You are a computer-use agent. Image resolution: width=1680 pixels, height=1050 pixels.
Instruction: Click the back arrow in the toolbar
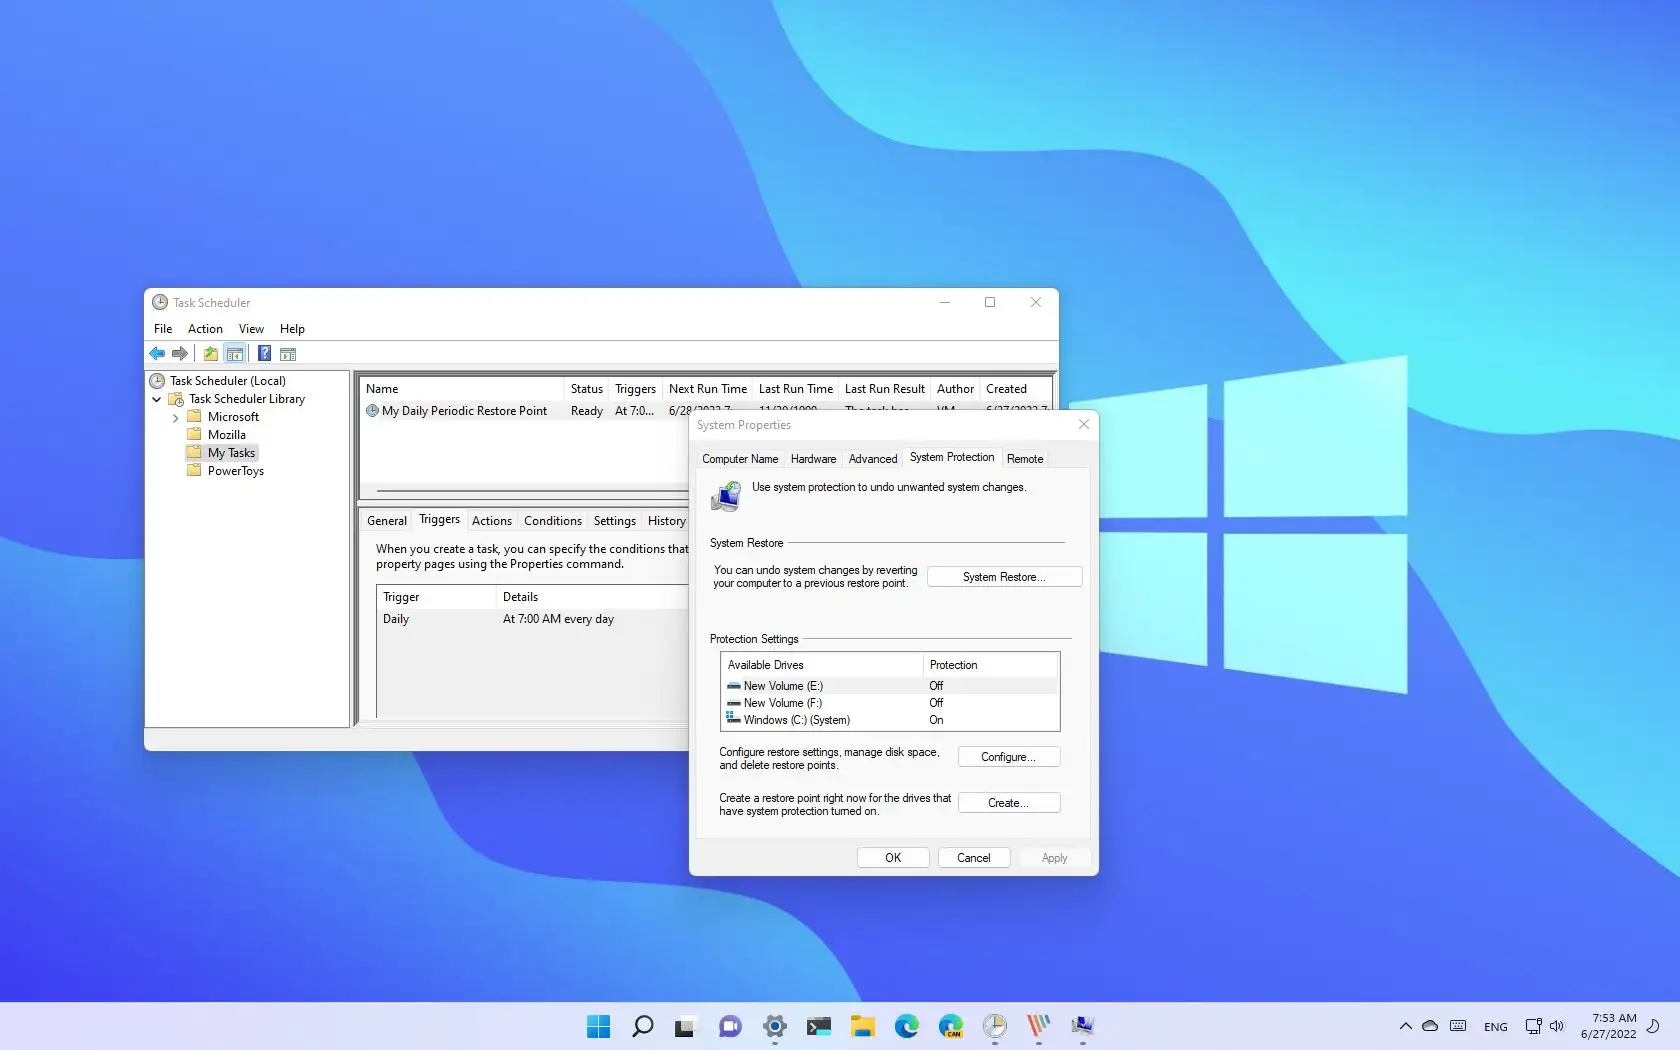click(x=157, y=353)
